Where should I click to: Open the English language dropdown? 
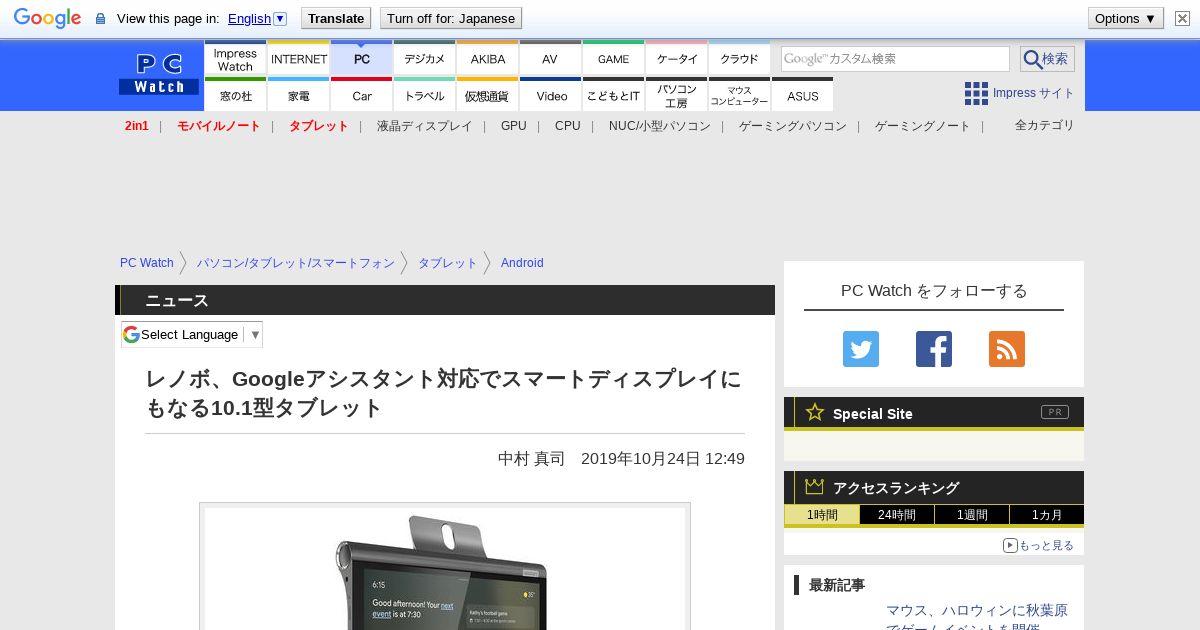[x=257, y=18]
